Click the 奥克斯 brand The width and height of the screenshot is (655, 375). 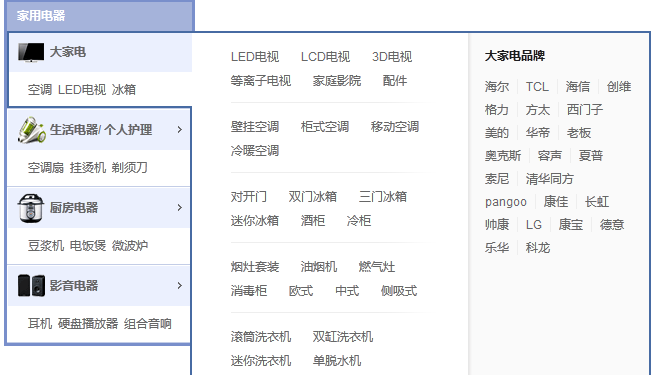click(503, 156)
